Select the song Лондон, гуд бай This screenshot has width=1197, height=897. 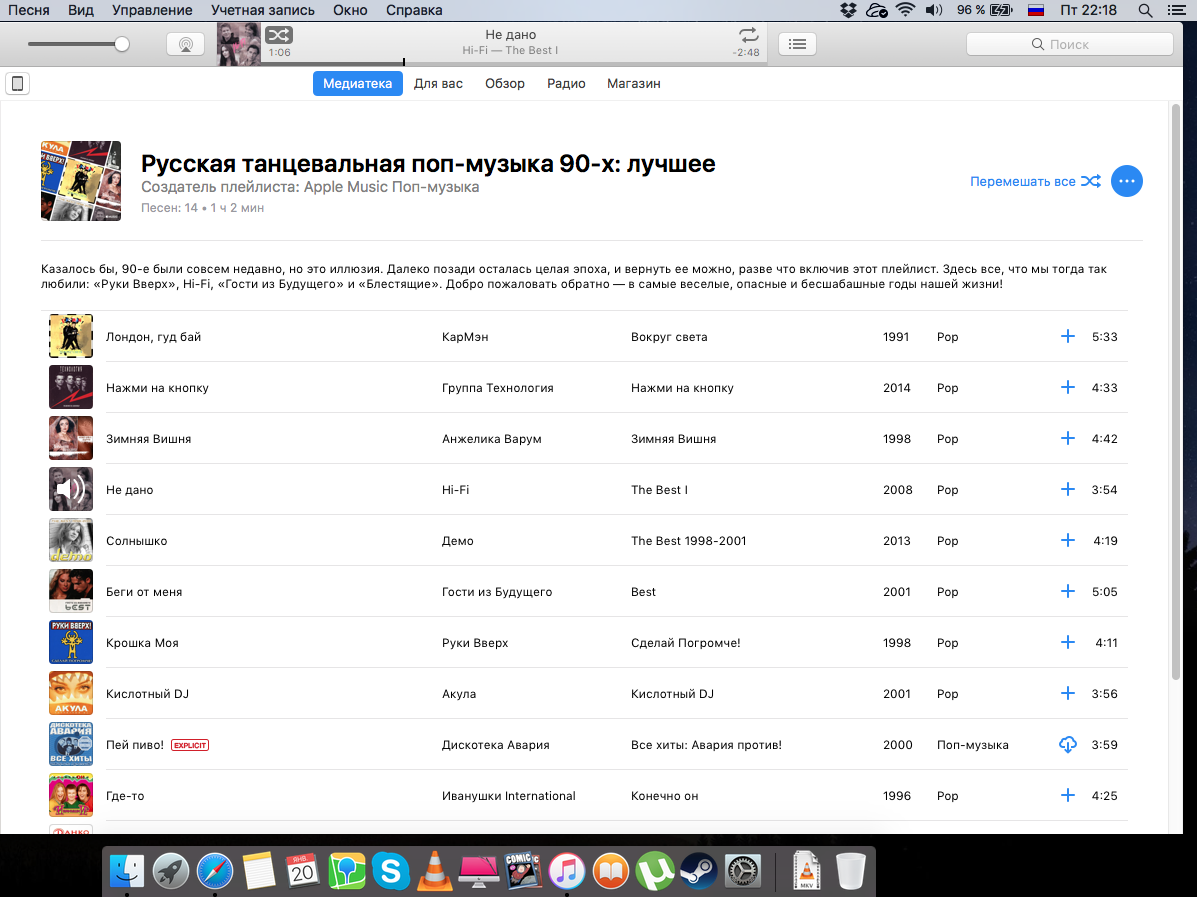click(x=153, y=337)
